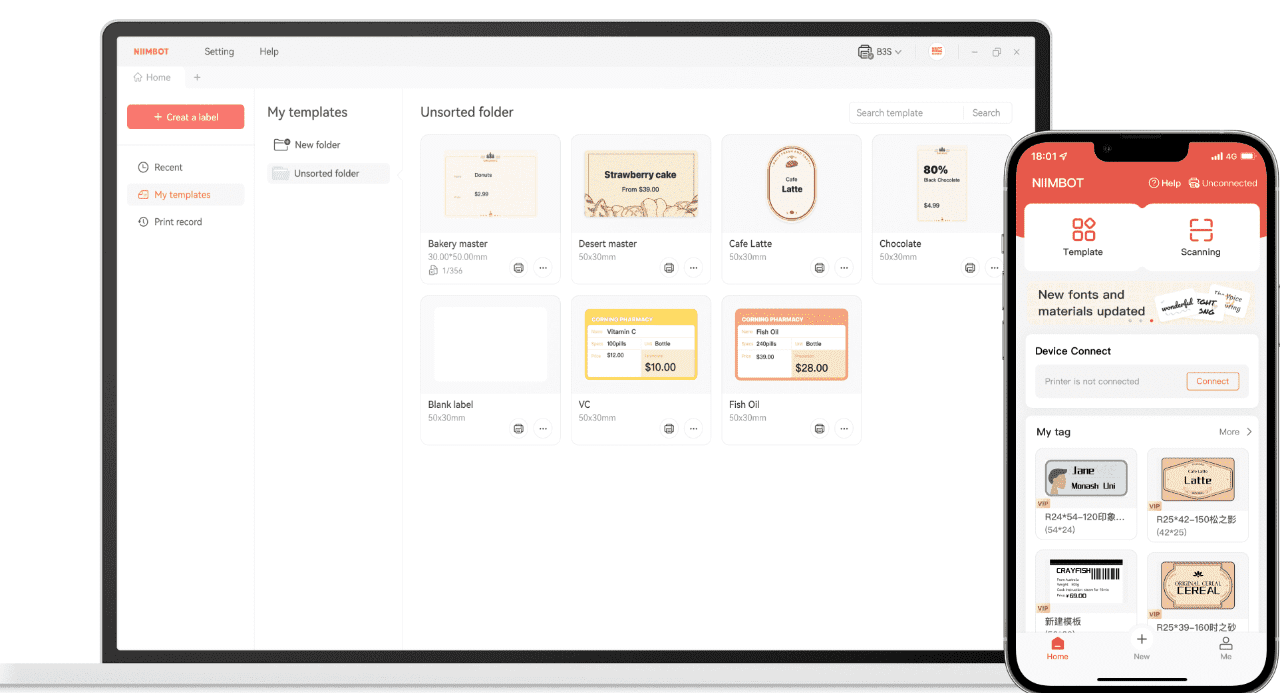Image resolution: width=1280 pixels, height=693 pixels.
Task: Open the B3S printer dropdown
Action: [889, 52]
